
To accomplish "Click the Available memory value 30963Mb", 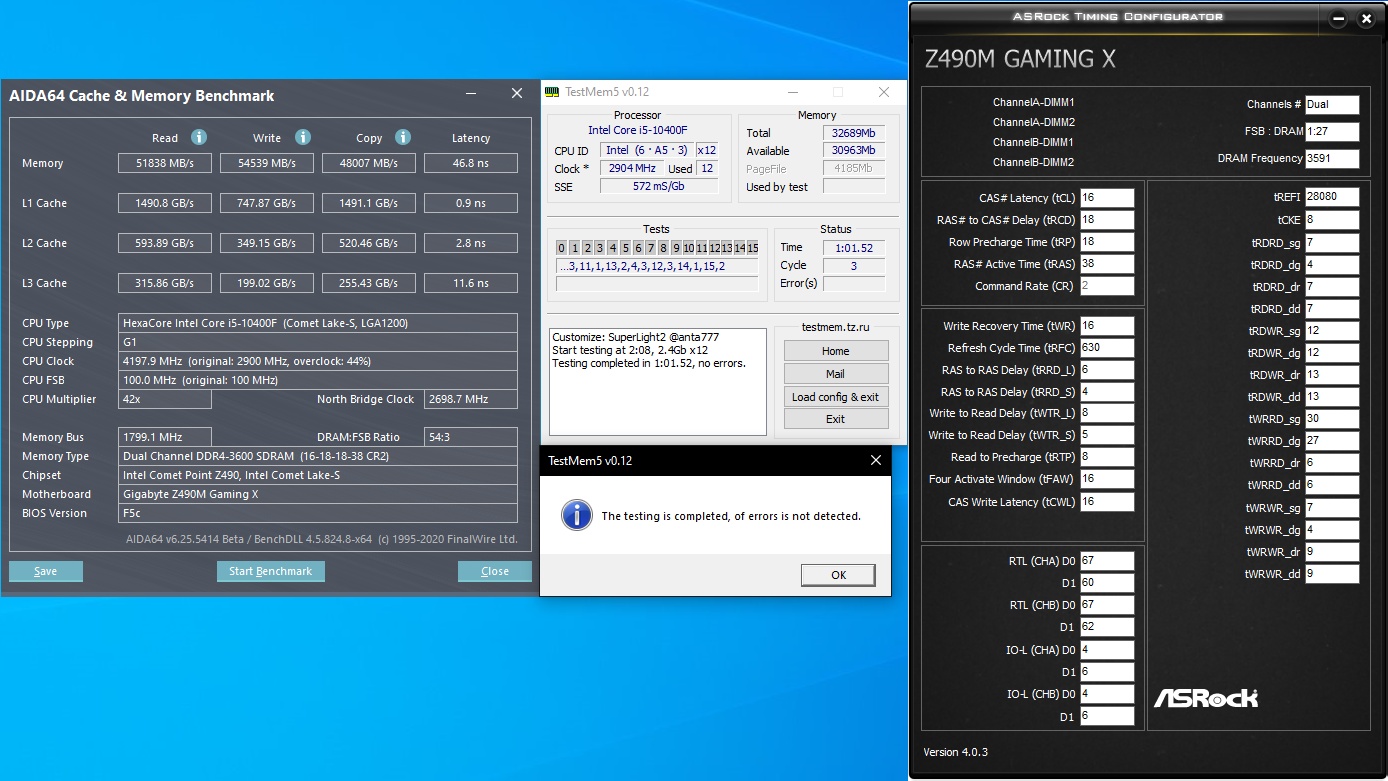I will (x=856, y=151).
